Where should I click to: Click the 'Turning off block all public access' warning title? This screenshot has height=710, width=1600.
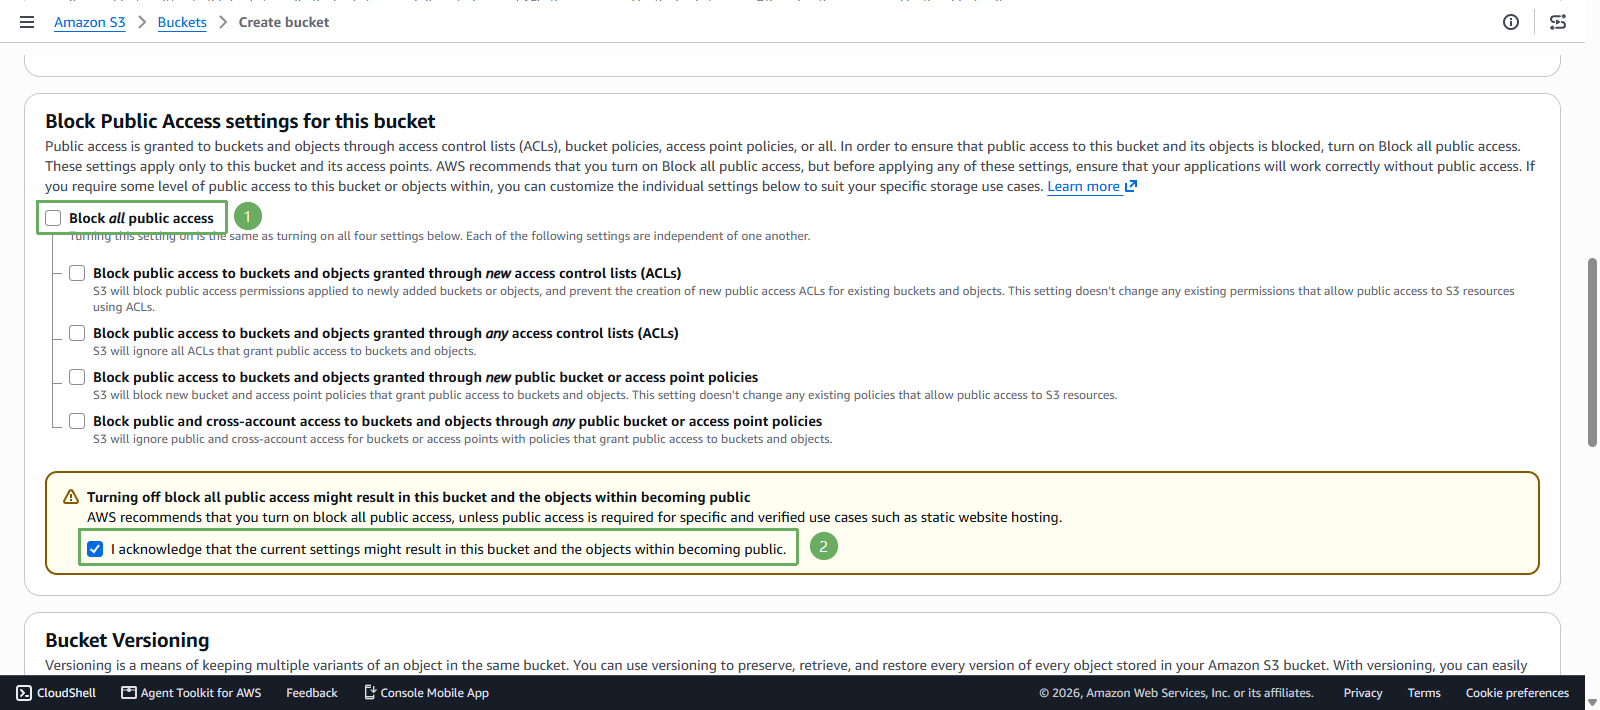(419, 497)
